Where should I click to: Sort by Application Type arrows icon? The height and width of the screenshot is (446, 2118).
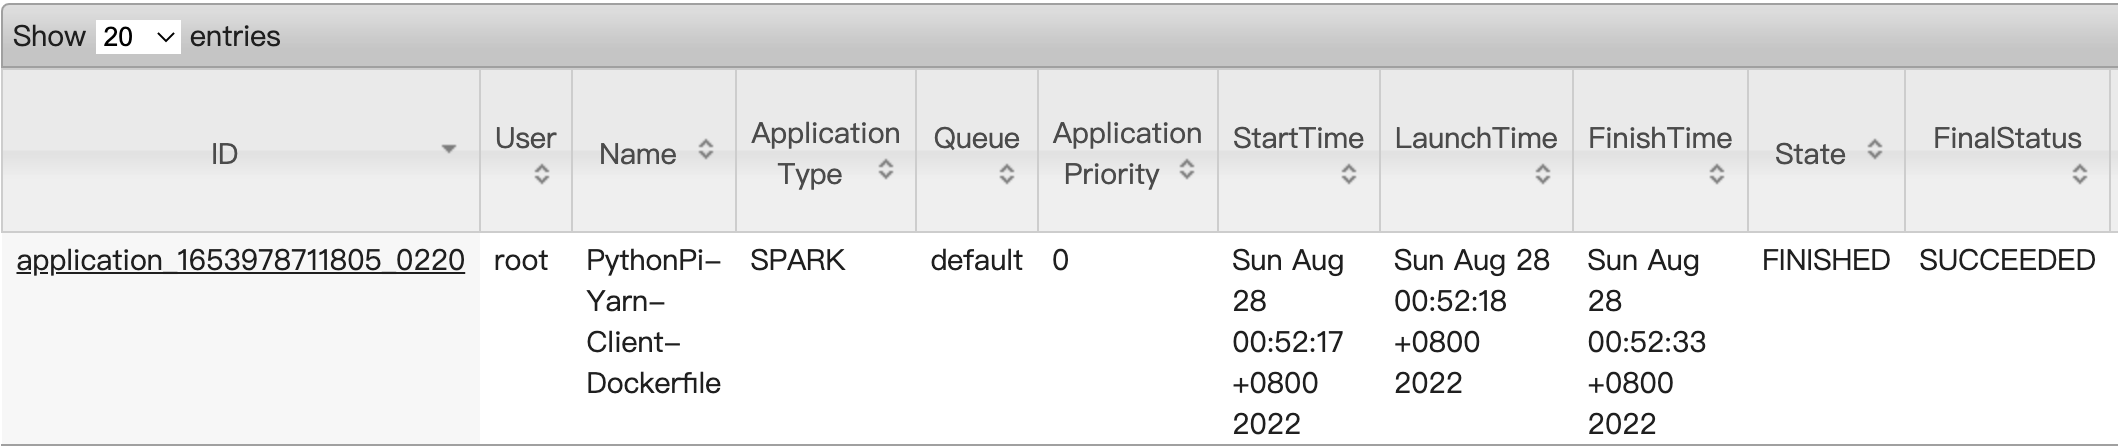click(885, 170)
